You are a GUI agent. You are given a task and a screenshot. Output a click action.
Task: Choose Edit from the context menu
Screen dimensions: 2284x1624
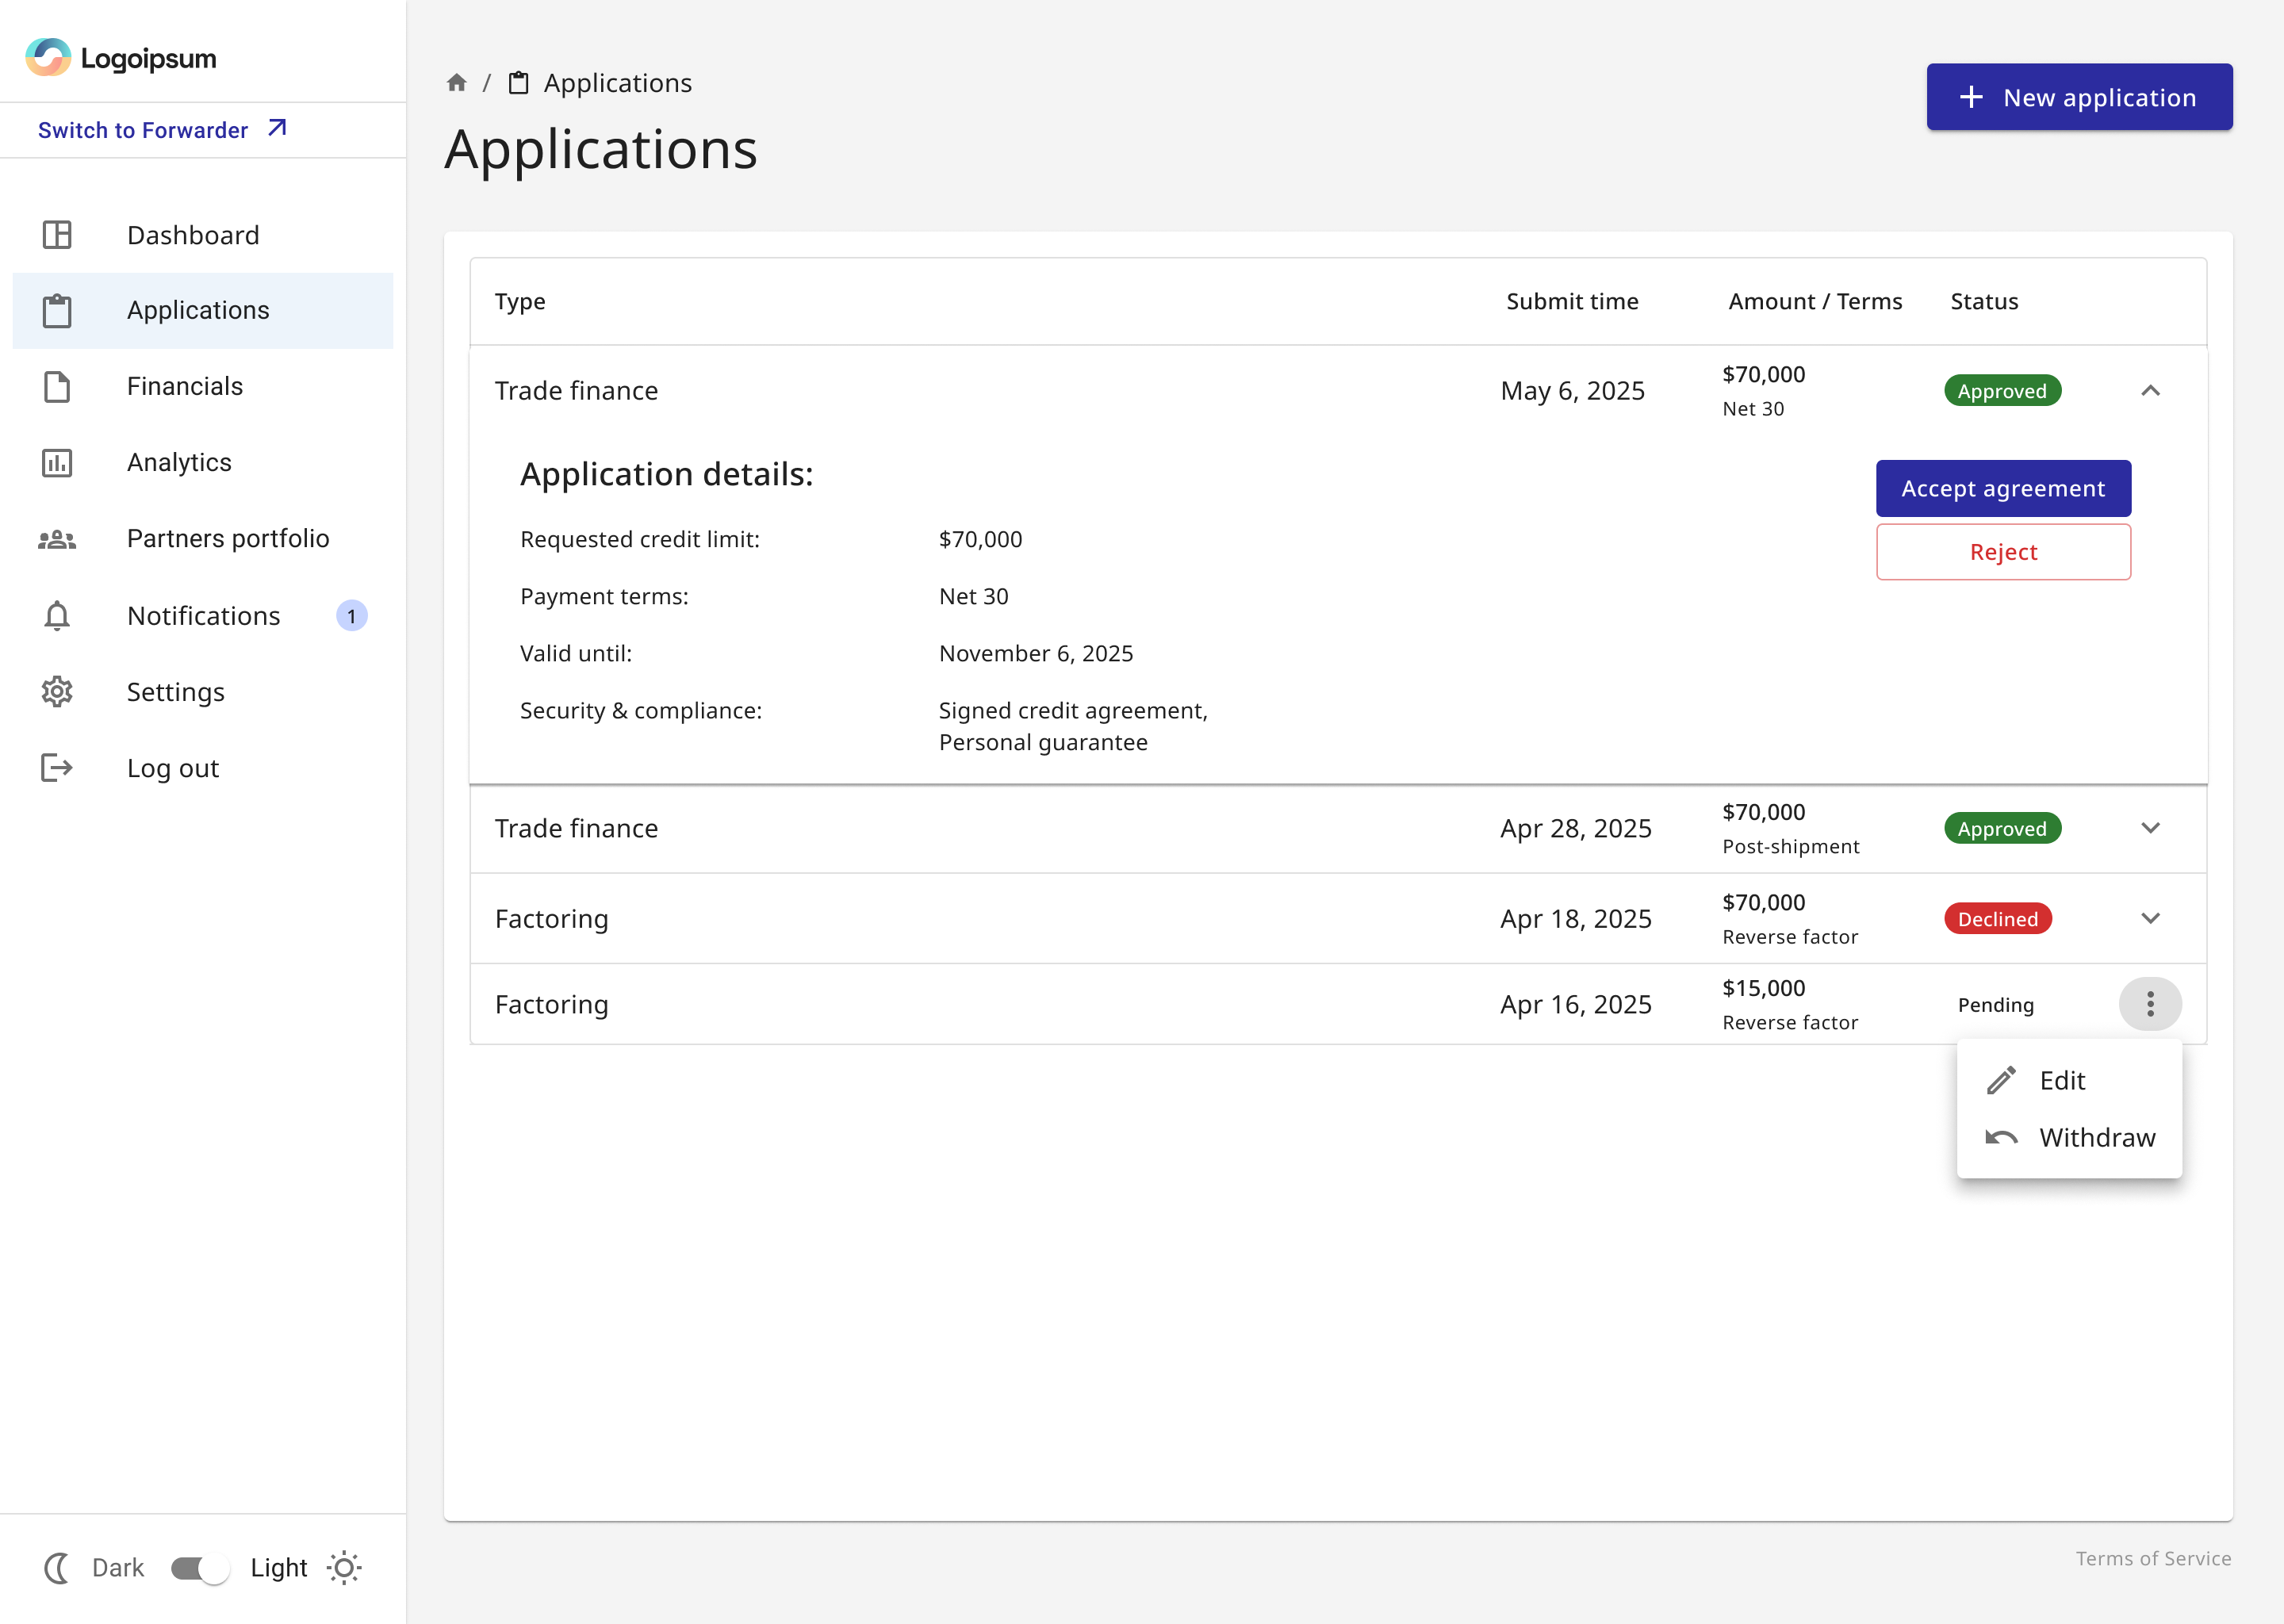(2069, 1080)
